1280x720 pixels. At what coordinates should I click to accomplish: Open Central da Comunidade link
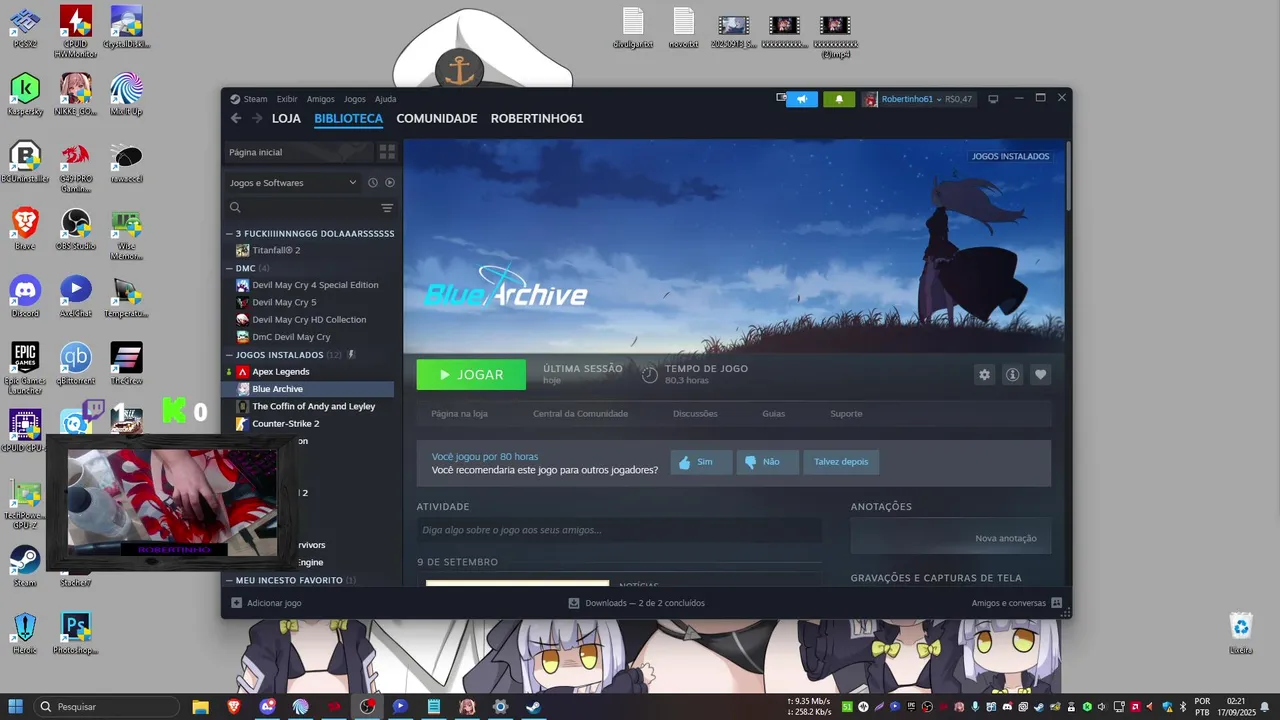pos(580,414)
